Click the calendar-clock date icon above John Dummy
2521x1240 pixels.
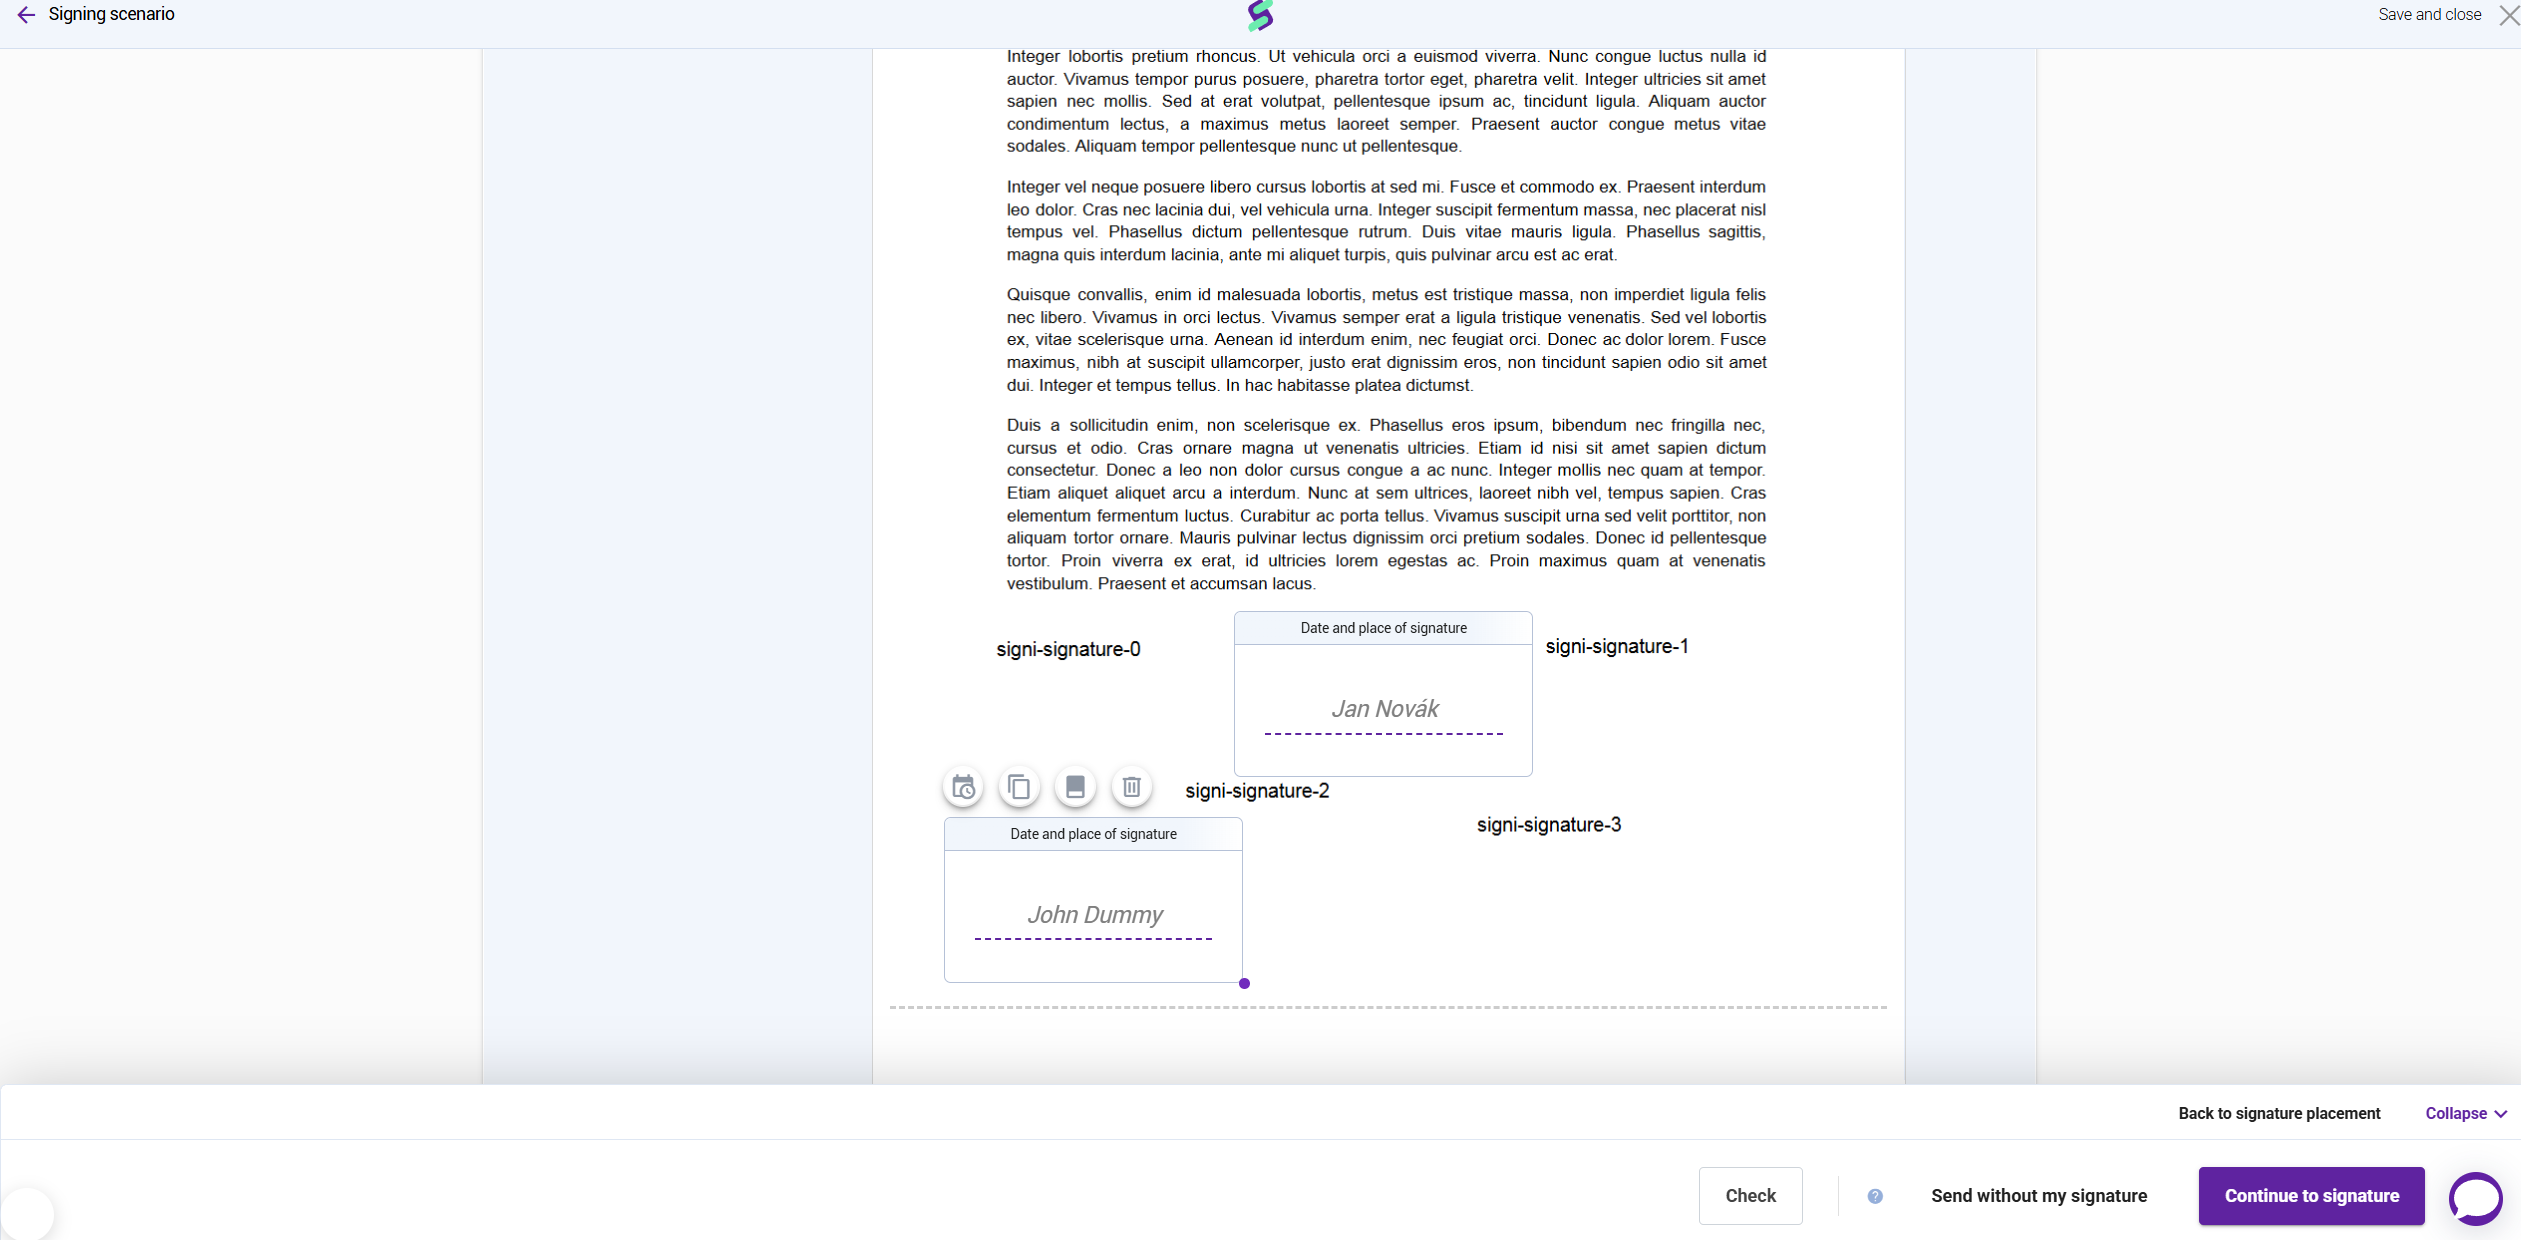click(963, 787)
